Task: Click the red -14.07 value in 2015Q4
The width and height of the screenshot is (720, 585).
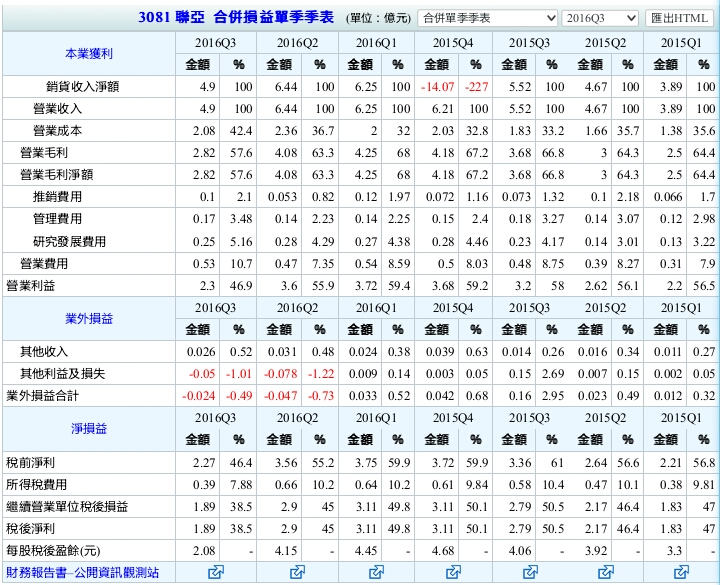Action: (438, 87)
